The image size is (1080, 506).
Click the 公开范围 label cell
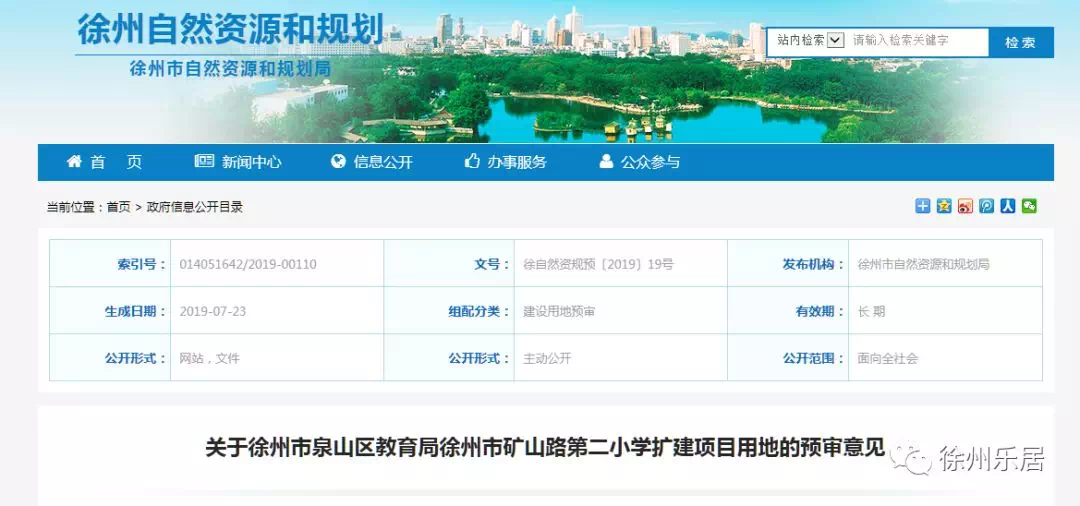(788, 358)
